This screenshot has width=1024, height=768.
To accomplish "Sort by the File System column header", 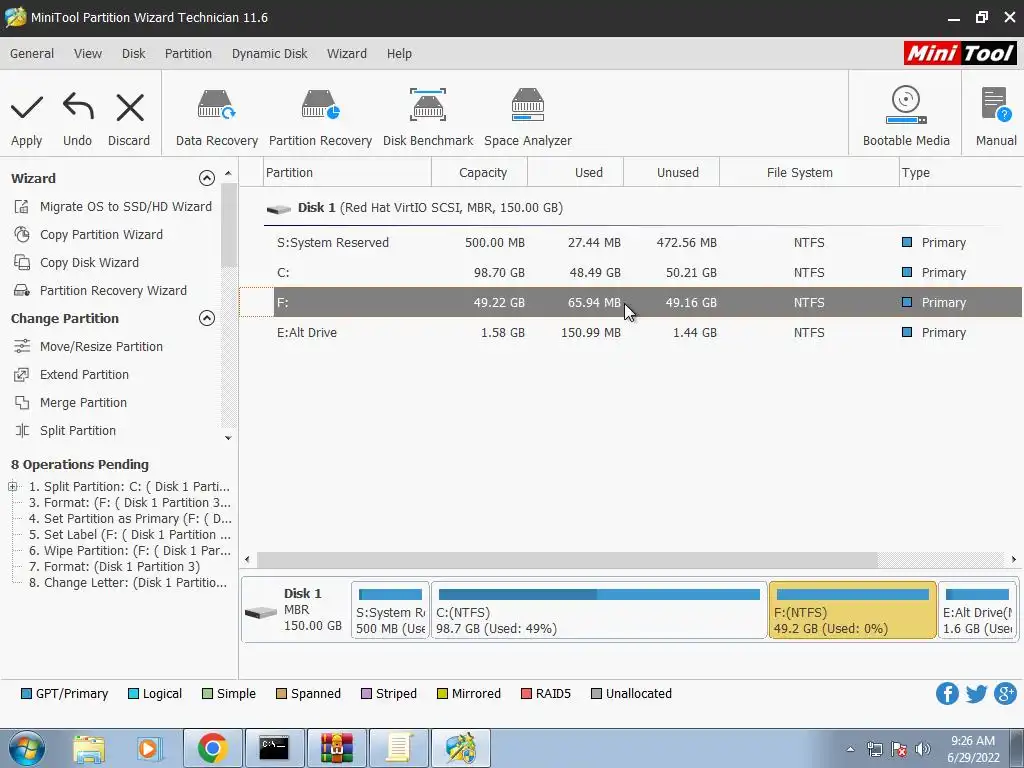I will [x=809, y=172].
